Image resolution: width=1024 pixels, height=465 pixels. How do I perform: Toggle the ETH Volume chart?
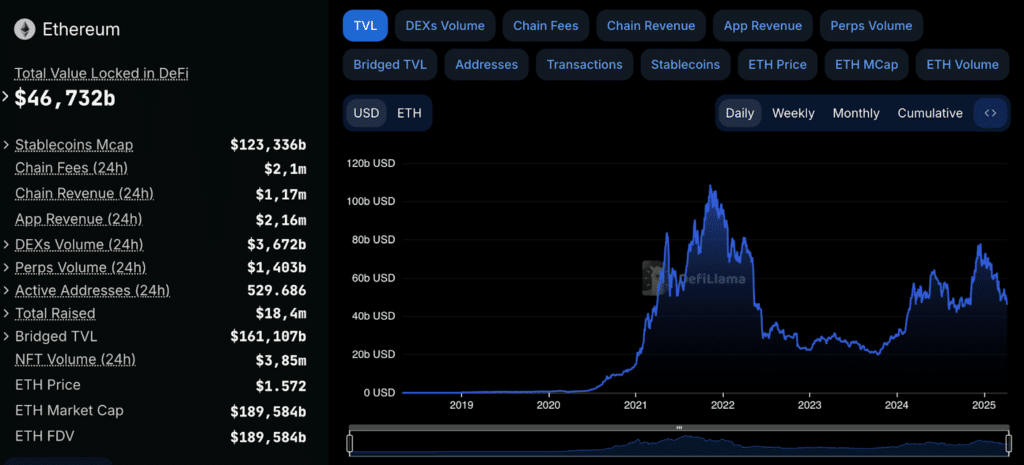[x=963, y=65]
